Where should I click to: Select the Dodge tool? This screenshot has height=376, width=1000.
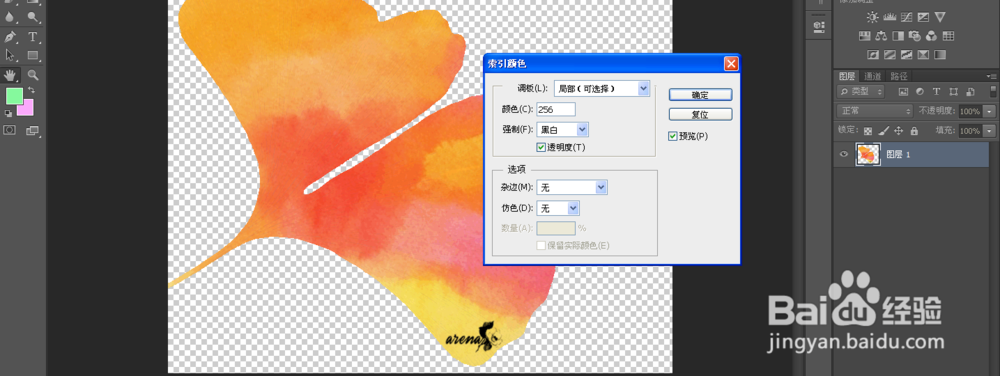click(x=33, y=17)
